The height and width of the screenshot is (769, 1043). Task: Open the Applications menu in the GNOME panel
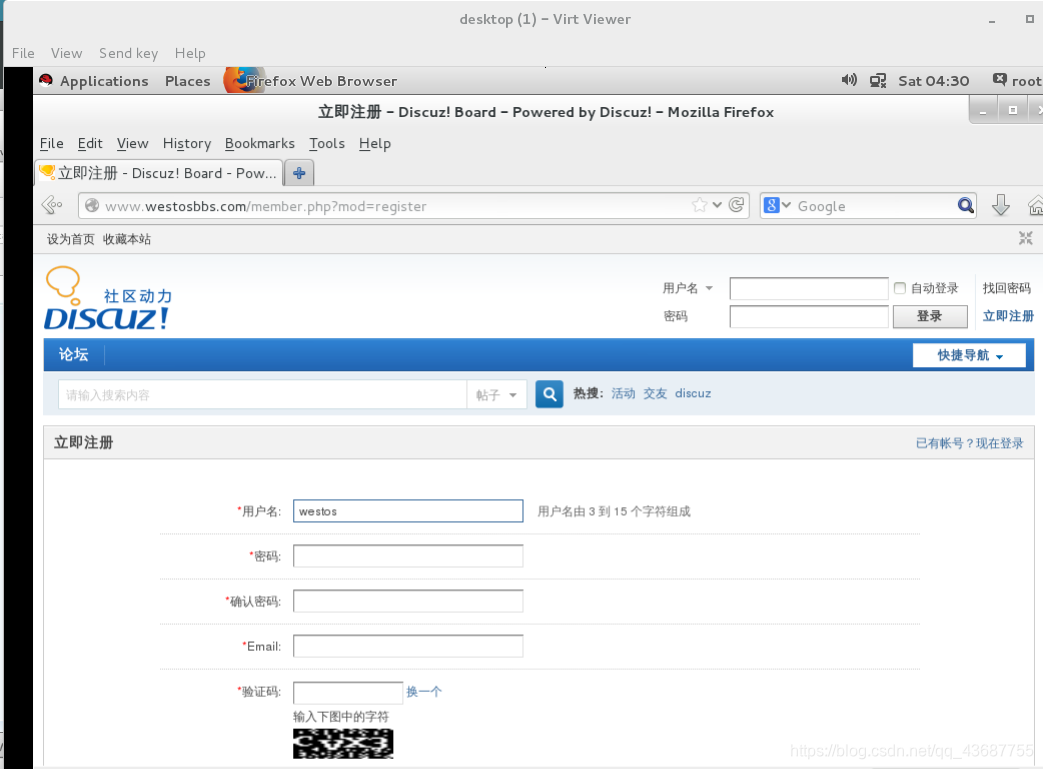pos(104,81)
